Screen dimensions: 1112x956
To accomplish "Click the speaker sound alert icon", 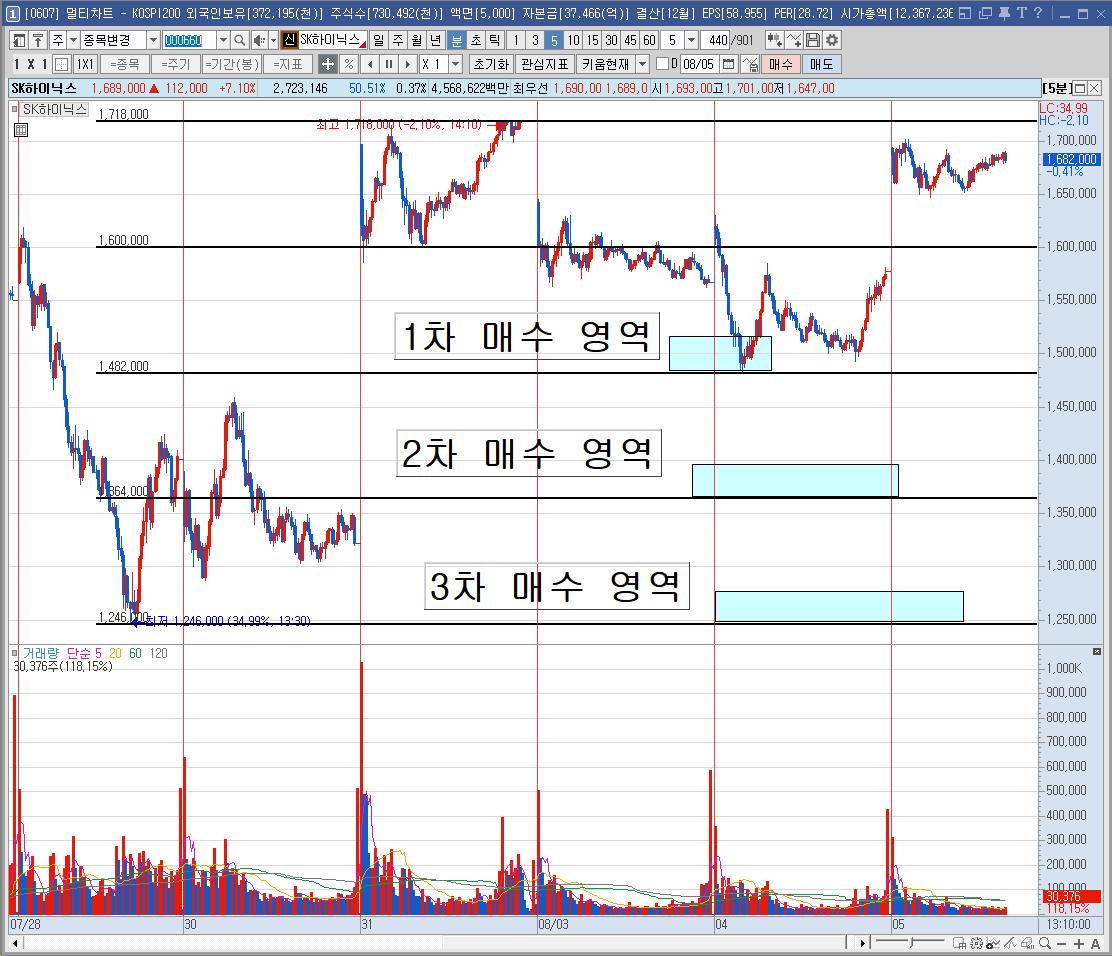I will coord(259,40).
